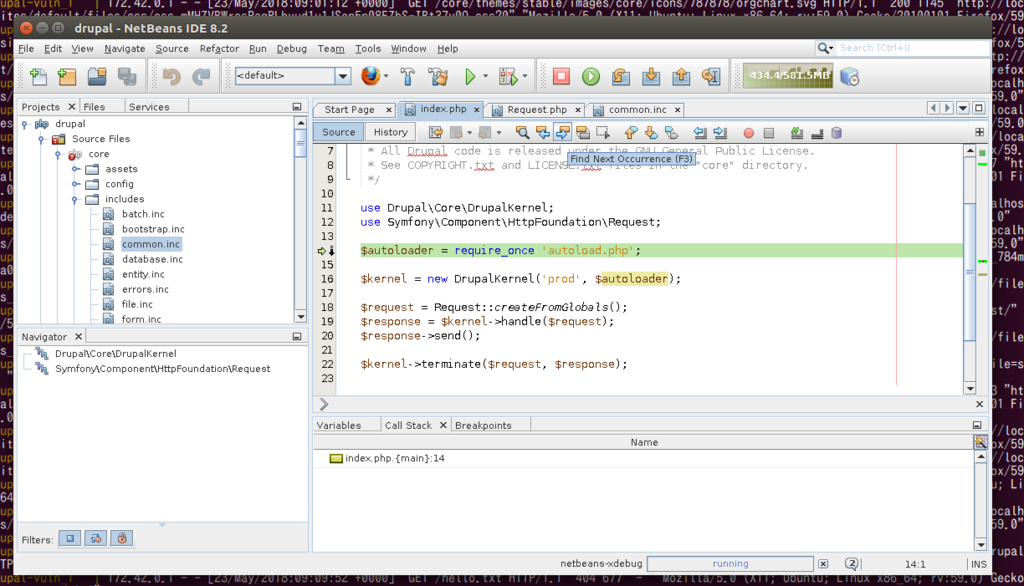Click the Undo icon
Screen dimensions: 1024x586
point(172,76)
